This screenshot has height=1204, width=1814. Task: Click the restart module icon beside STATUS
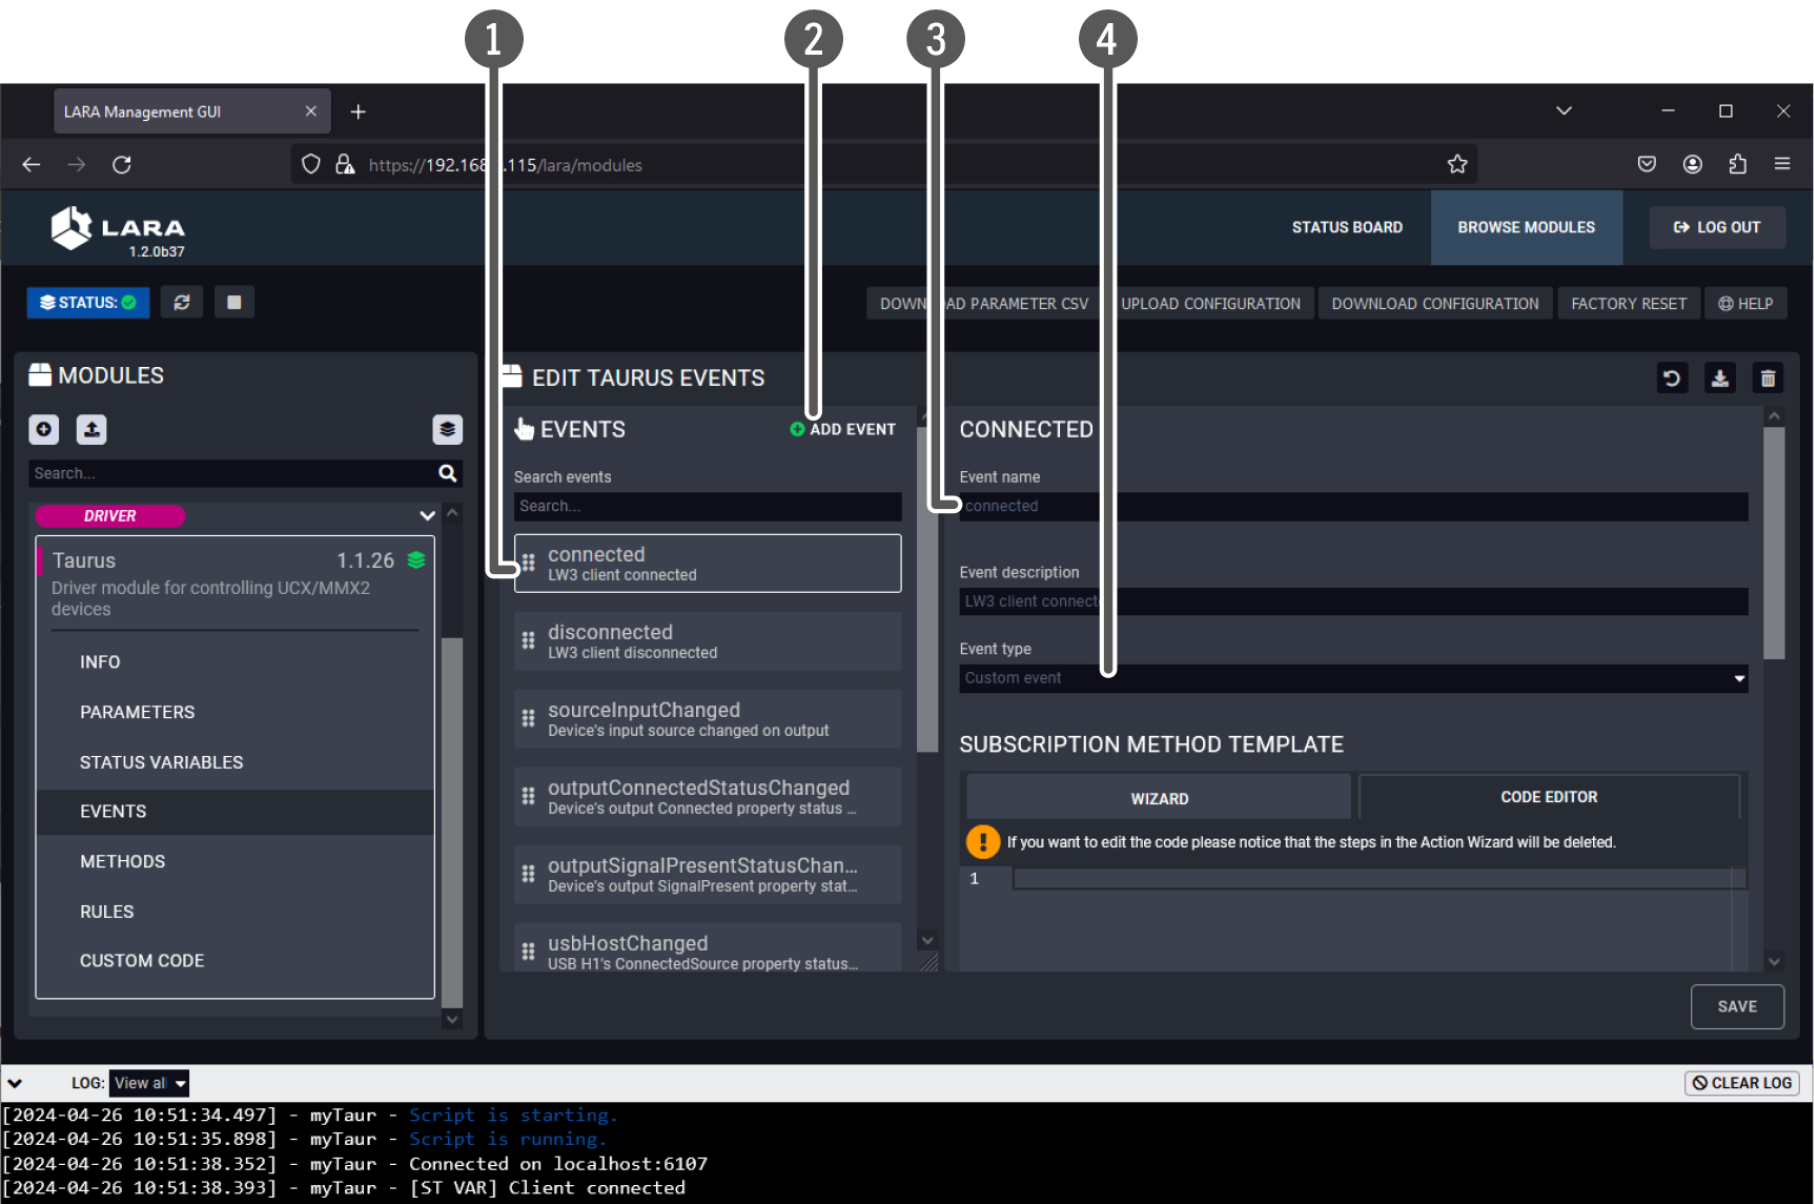pyautogui.click(x=181, y=302)
